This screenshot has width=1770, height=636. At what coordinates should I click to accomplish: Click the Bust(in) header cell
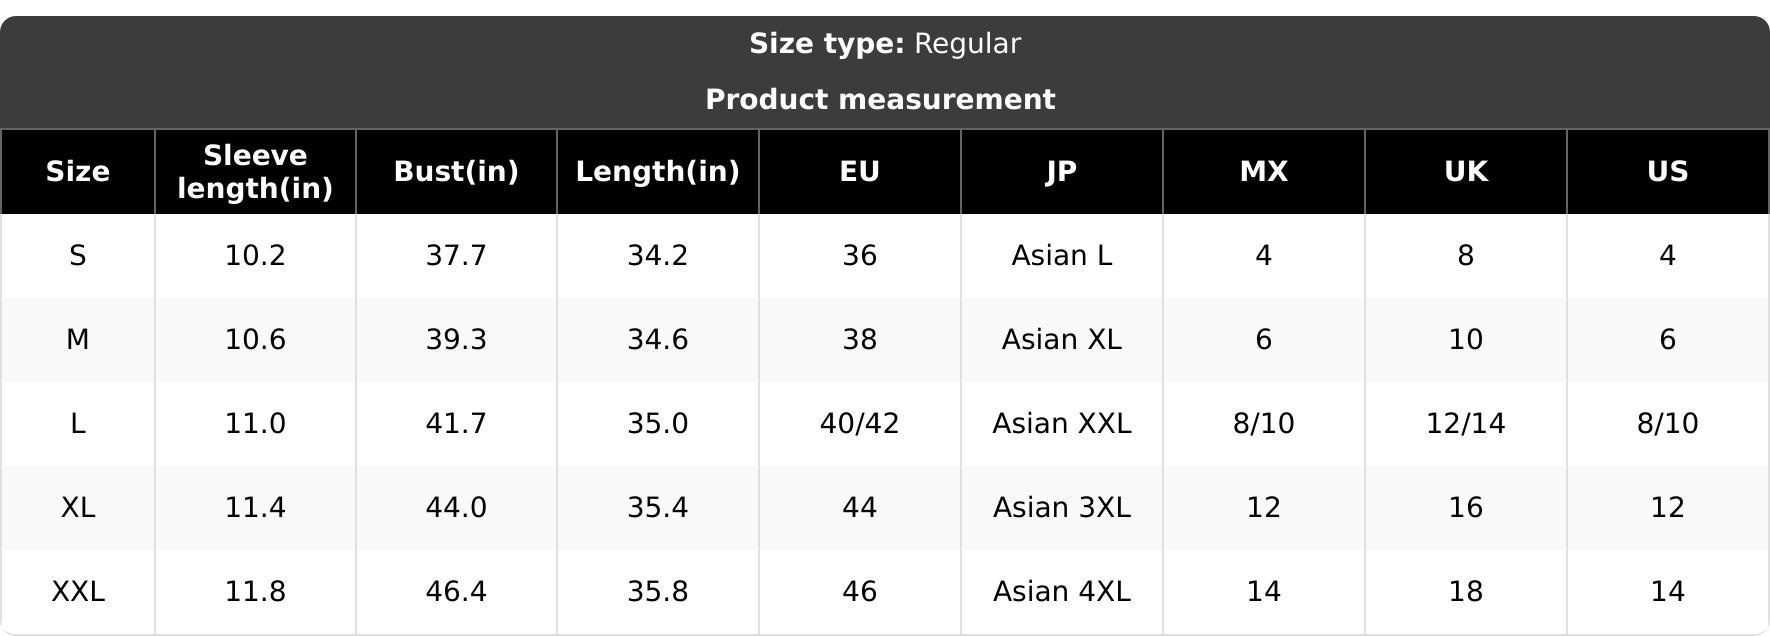pyautogui.click(x=456, y=172)
